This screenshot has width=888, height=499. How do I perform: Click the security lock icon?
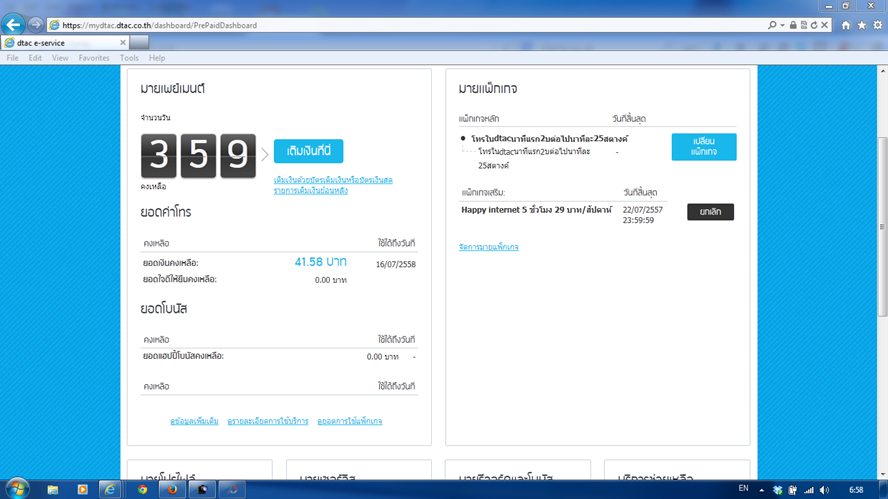793,25
